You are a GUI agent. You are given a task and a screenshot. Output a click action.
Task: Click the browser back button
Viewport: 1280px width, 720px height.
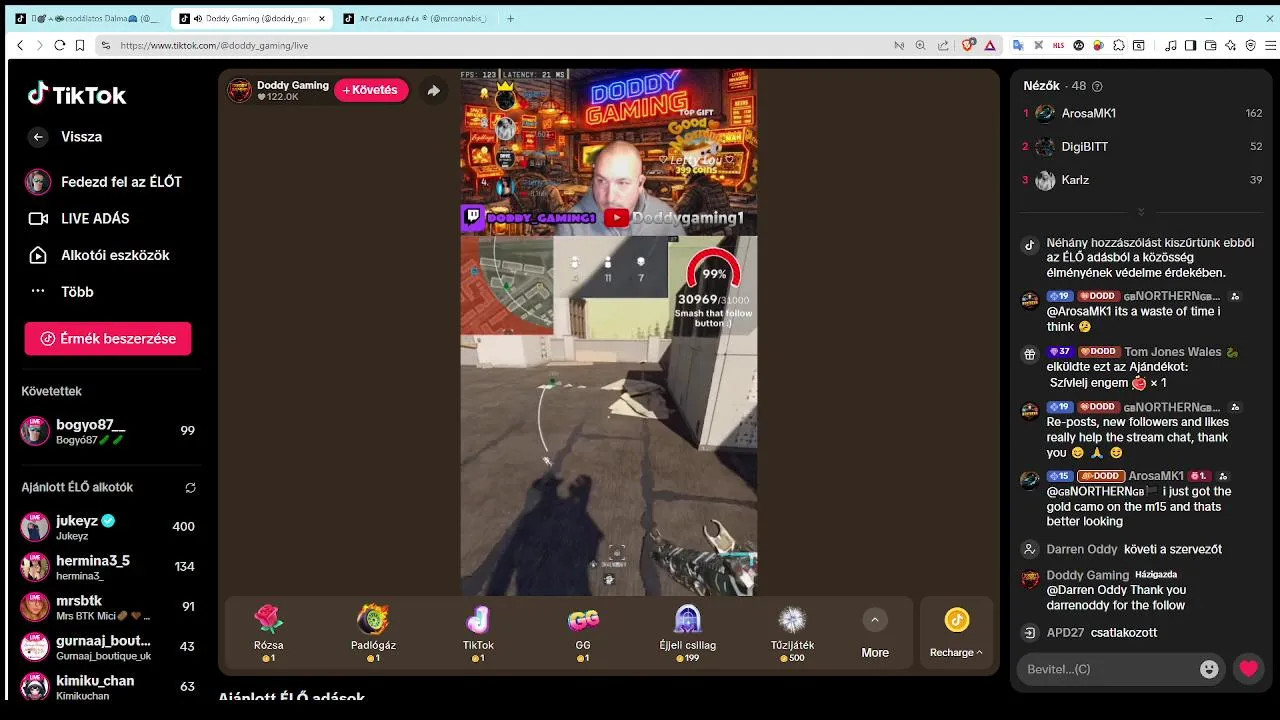[20, 45]
